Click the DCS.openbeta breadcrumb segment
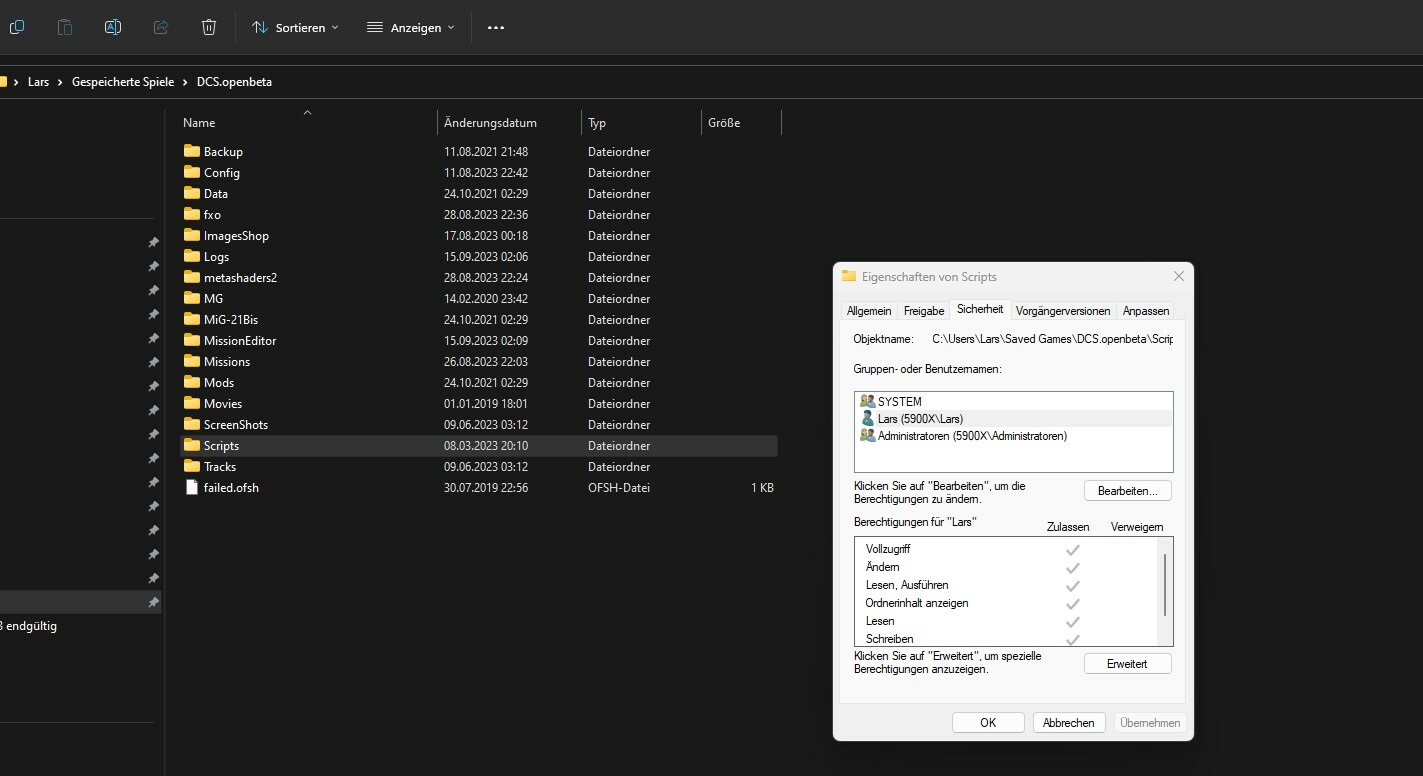Viewport: 1423px width, 776px height. coord(234,82)
